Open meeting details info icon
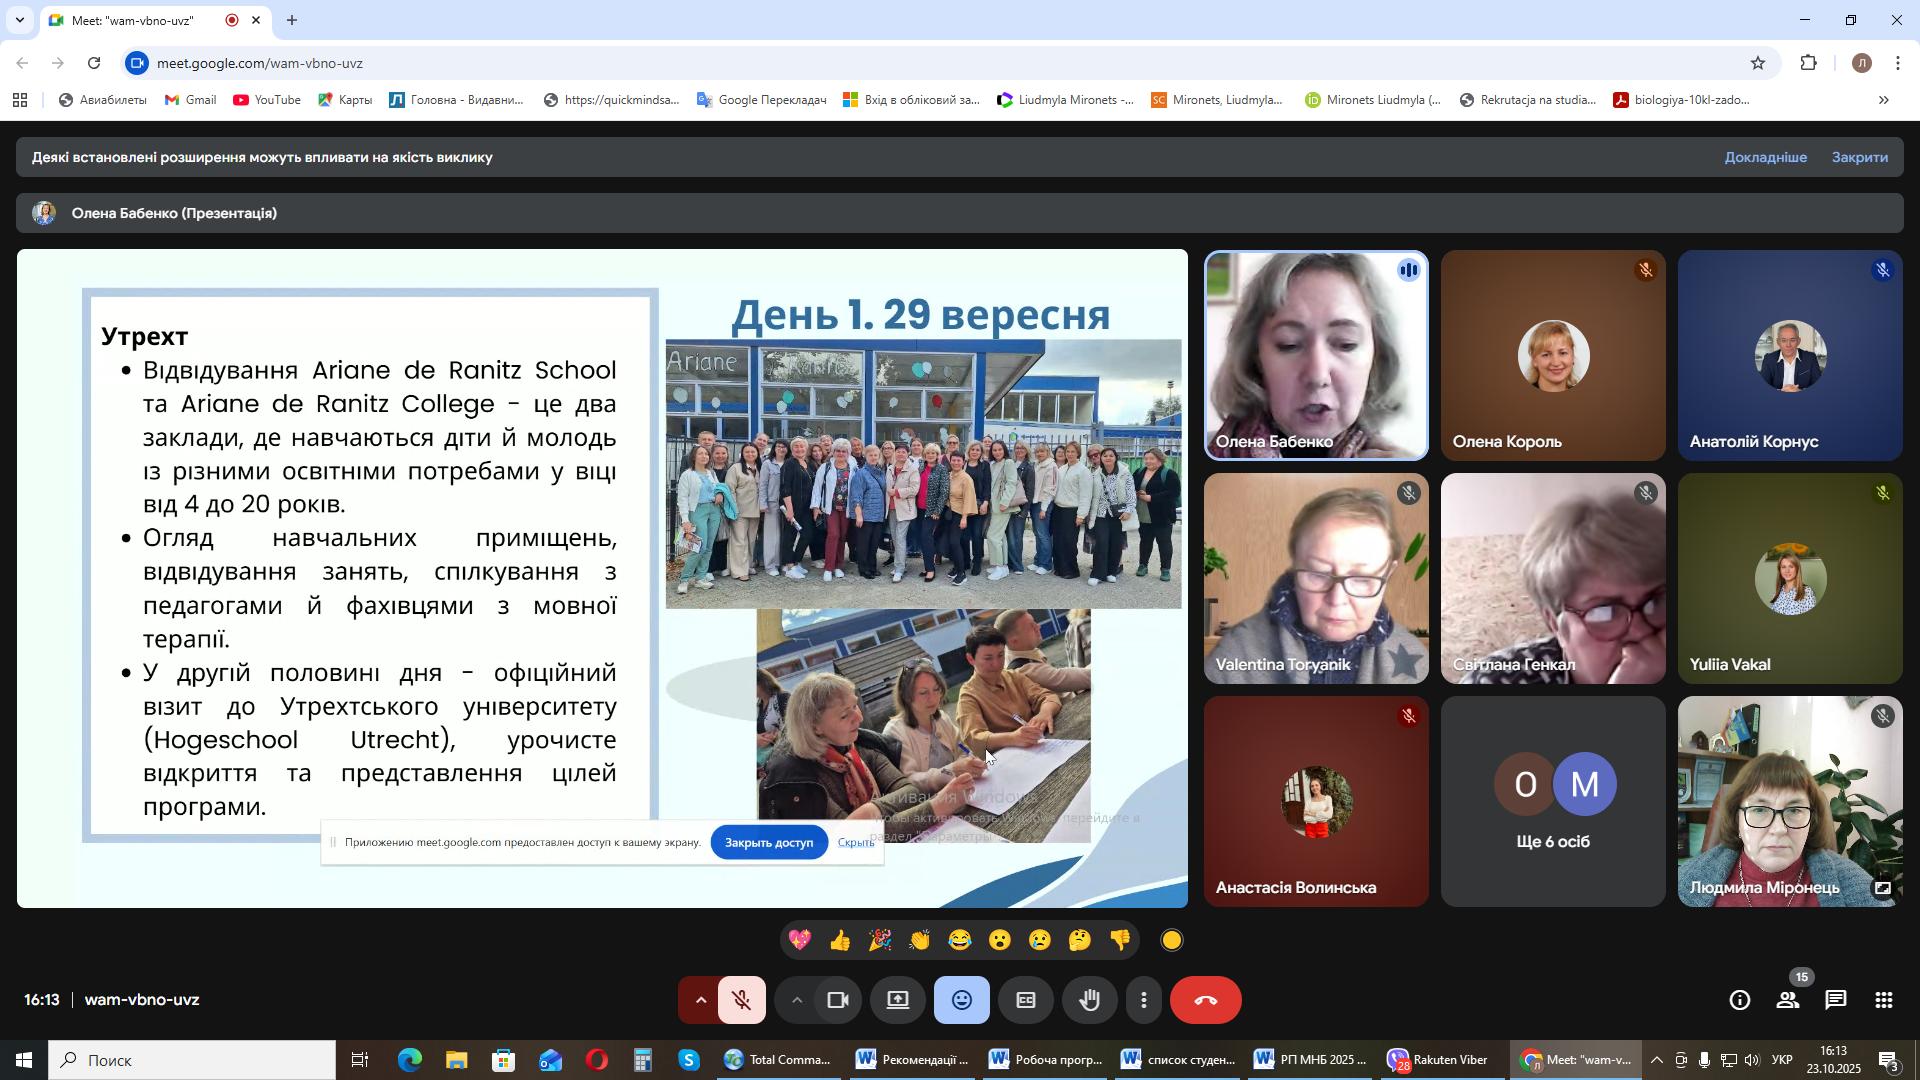The height and width of the screenshot is (1080, 1920). point(1740,1001)
